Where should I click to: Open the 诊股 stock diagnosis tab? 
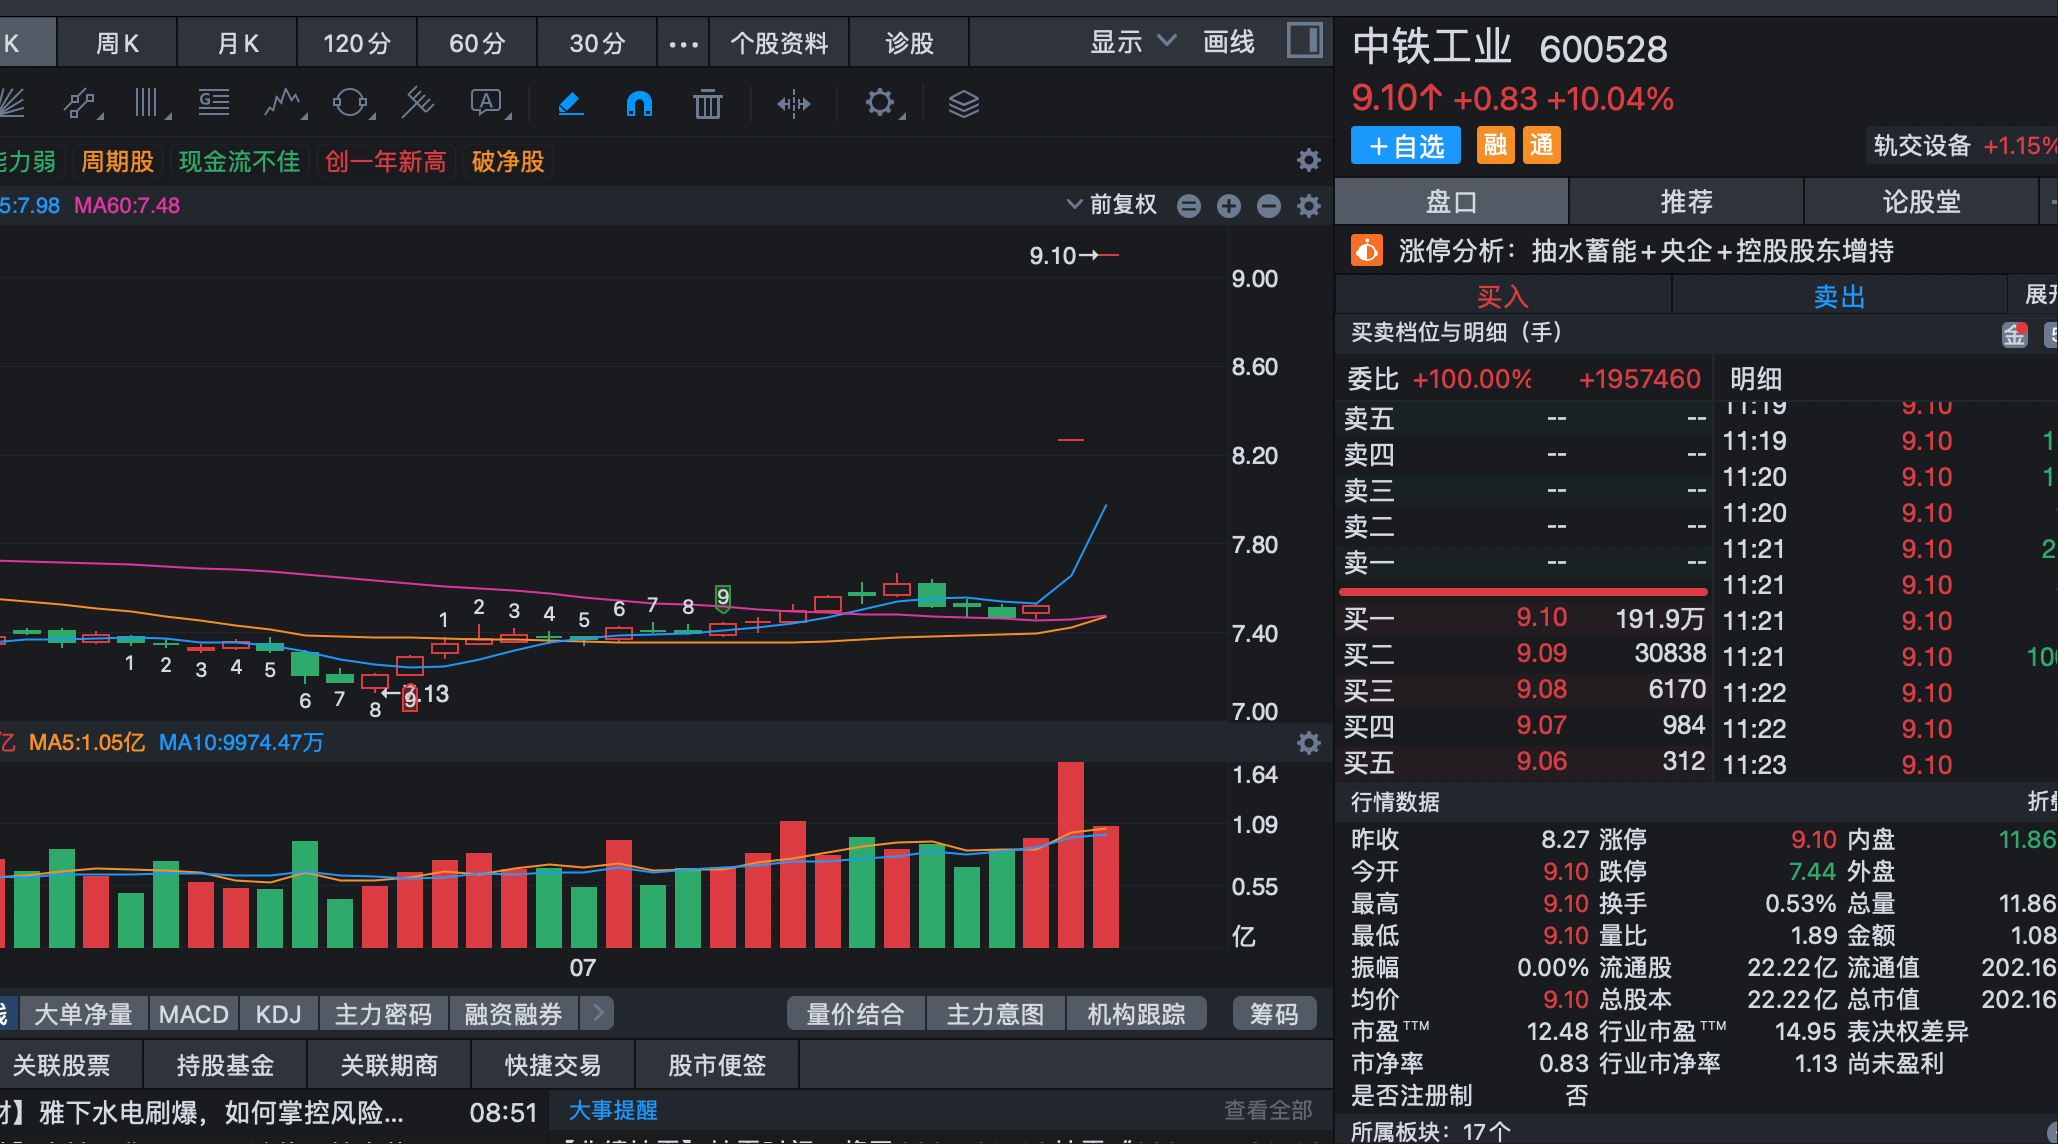(x=909, y=43)
